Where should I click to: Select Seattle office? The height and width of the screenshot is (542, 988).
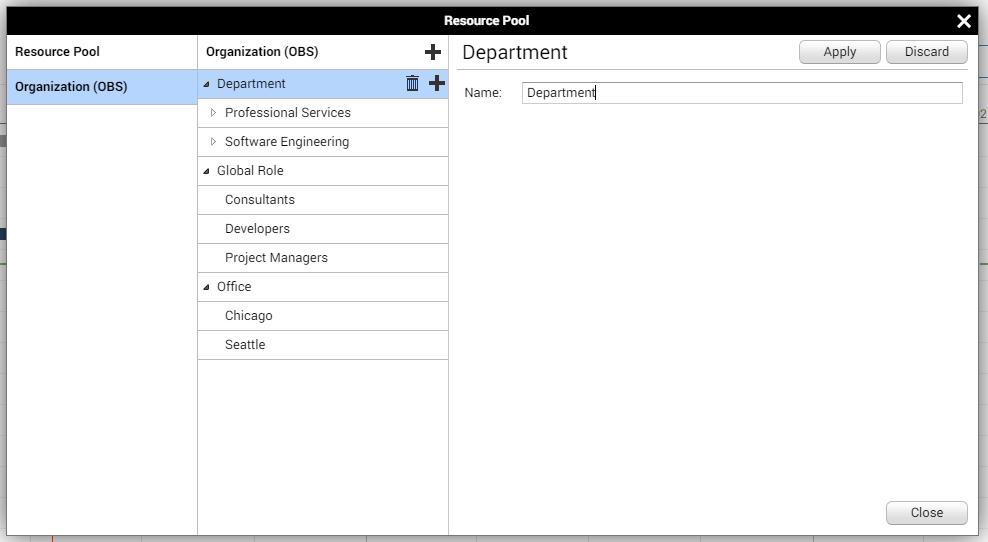(x=323, y=345)
